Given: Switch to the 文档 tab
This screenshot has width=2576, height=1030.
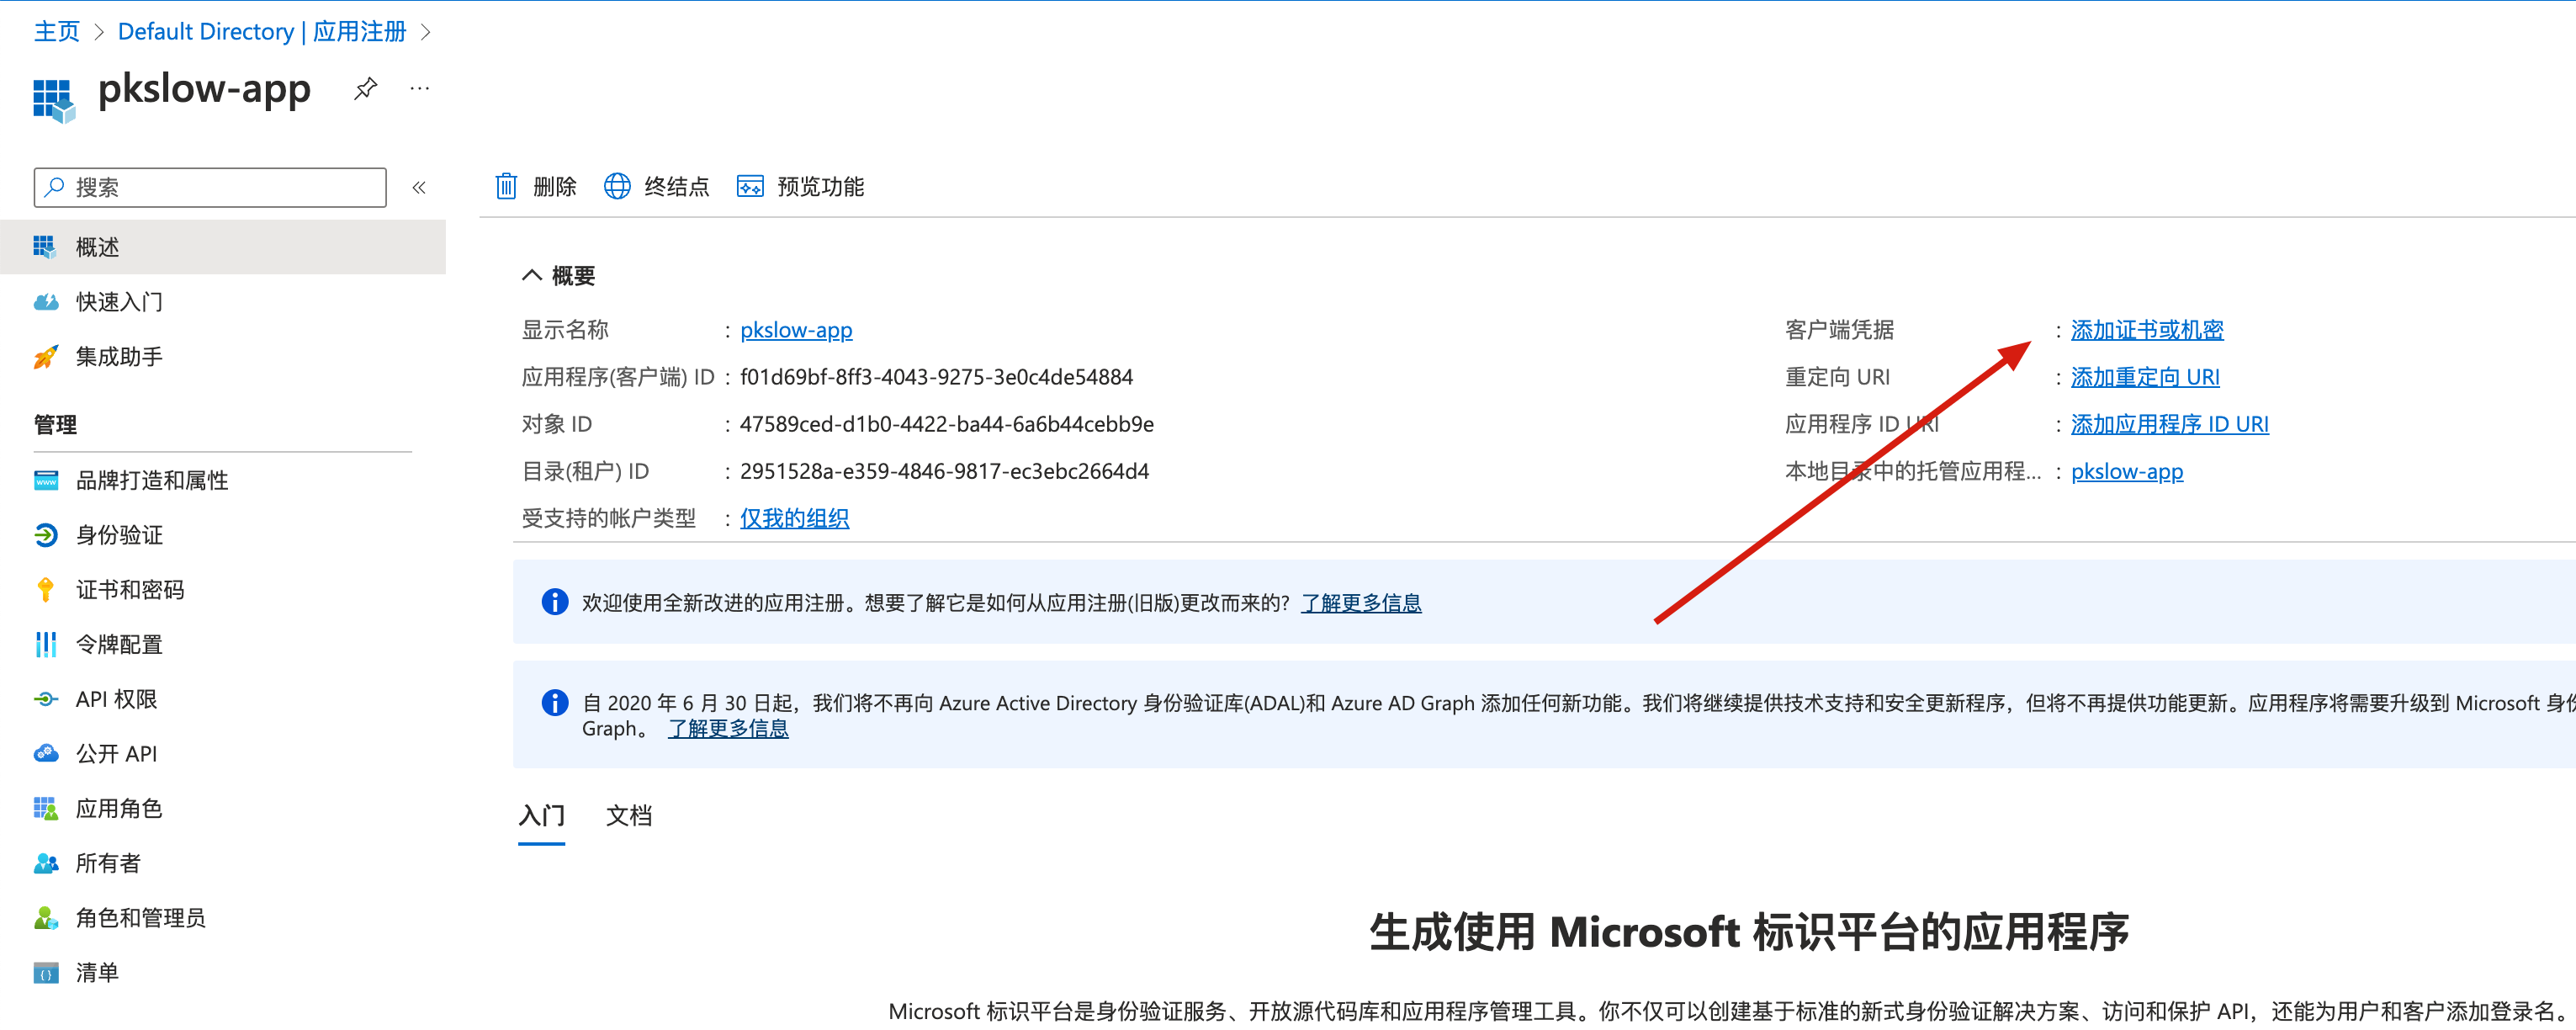Looking at the screenshot, I should coord(629,816).
